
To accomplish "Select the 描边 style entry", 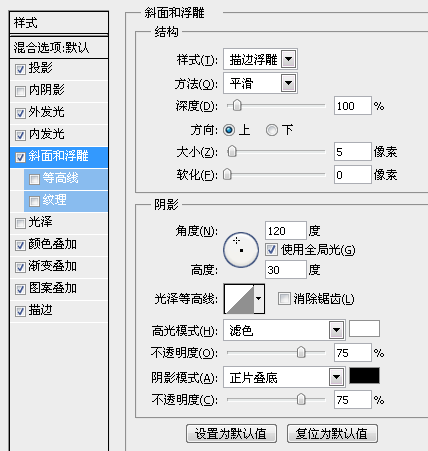I will pos(59,311).
